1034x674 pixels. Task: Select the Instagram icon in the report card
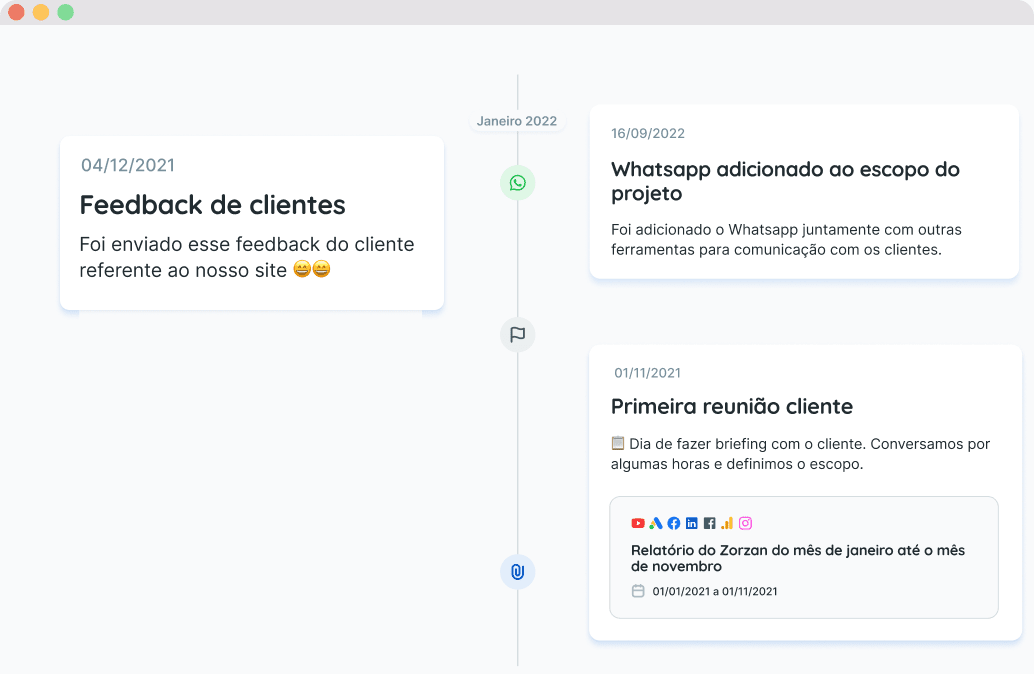746,523
